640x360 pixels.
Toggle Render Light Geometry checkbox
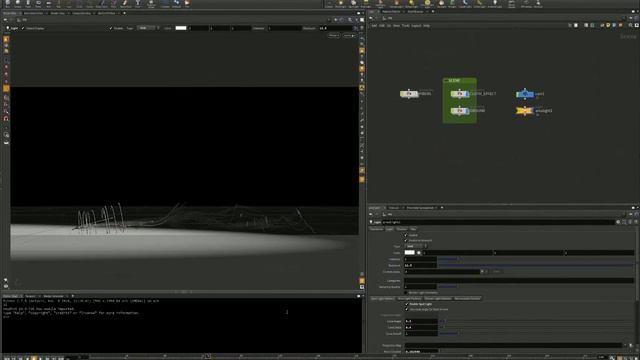coord(406,292)
